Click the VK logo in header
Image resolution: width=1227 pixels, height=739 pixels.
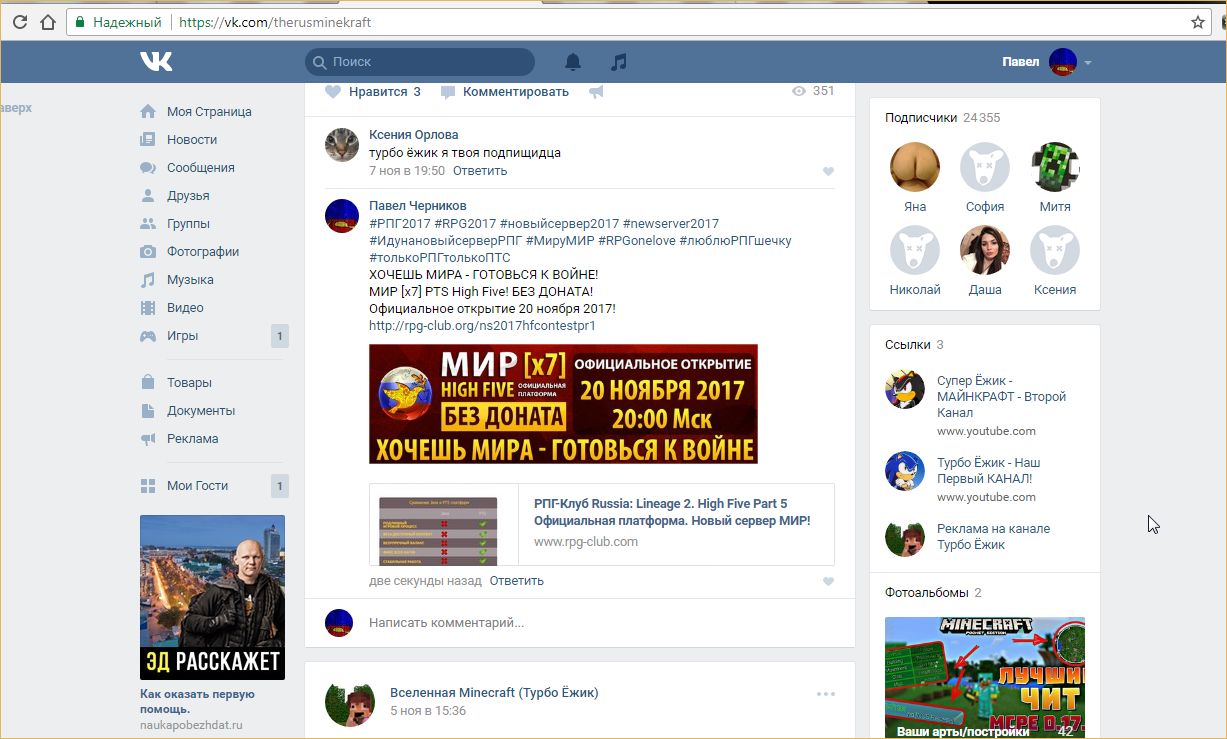pyautogui.click(x=156, y=62)
